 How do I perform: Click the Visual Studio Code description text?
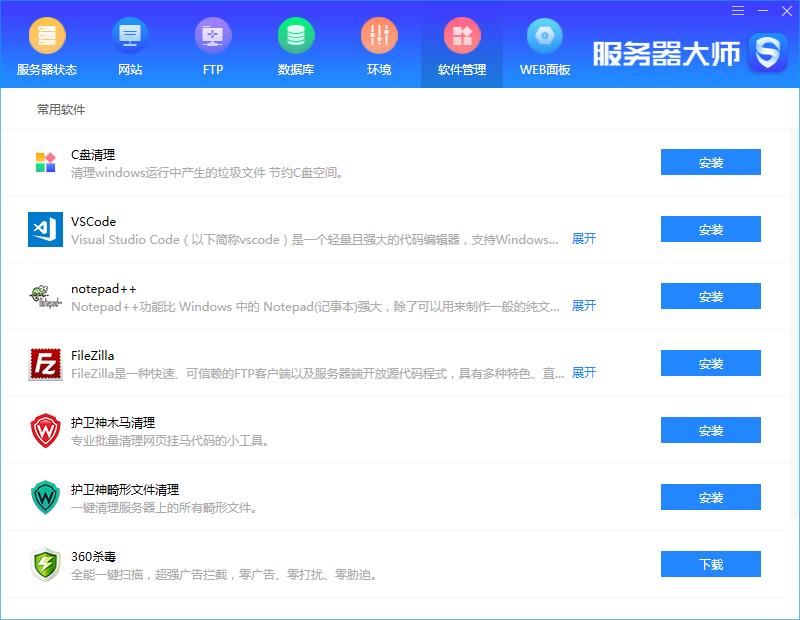(315, 239)
